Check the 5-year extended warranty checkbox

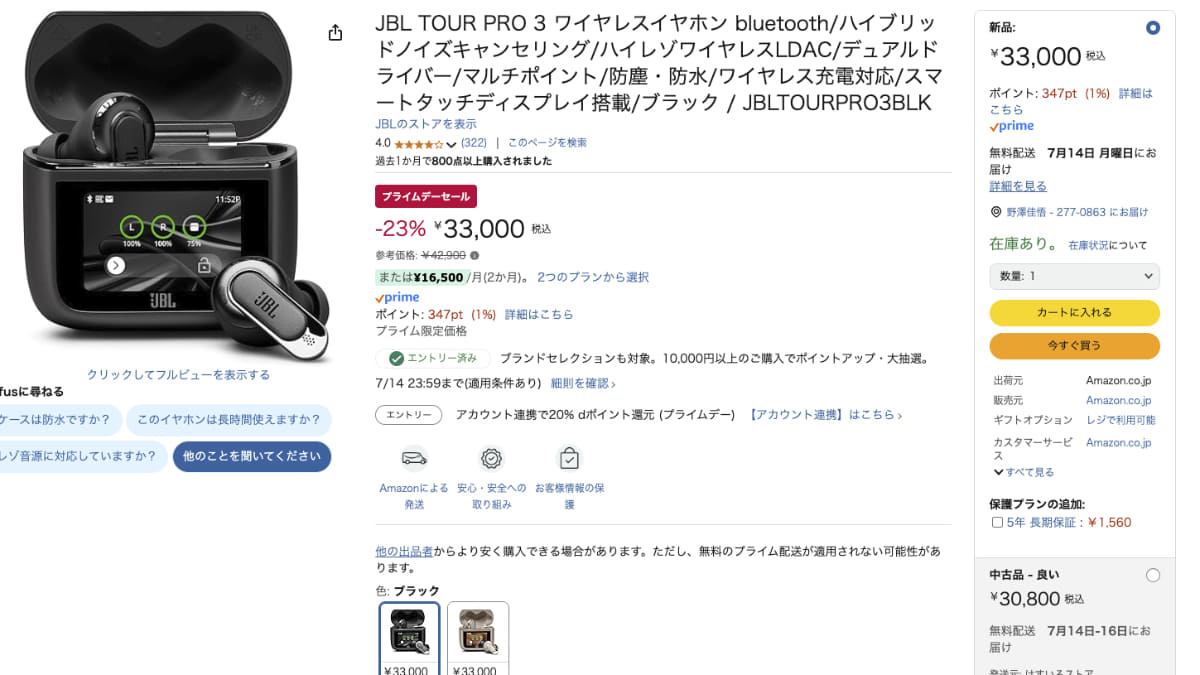click(997, 522)
